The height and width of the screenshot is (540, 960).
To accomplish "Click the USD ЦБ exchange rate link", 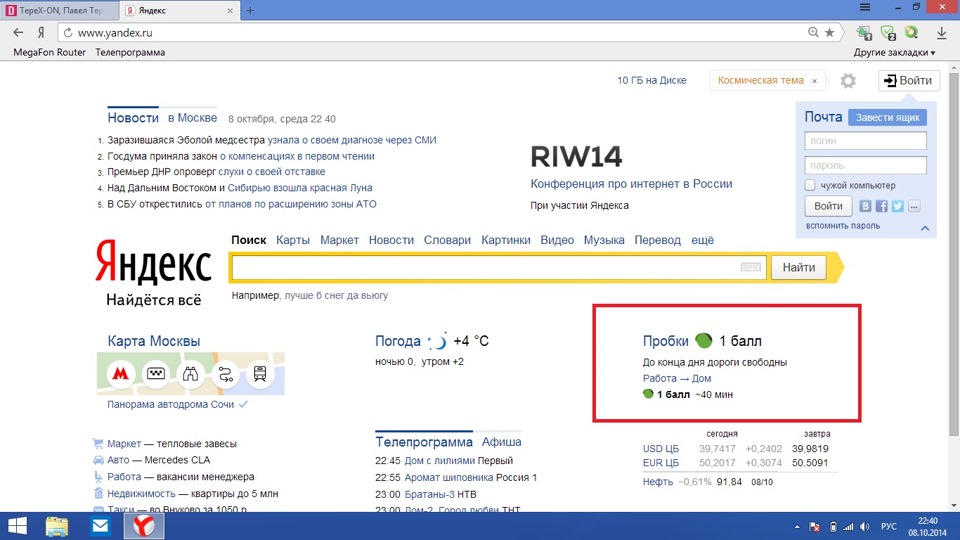I will click(x=661, y=449).
